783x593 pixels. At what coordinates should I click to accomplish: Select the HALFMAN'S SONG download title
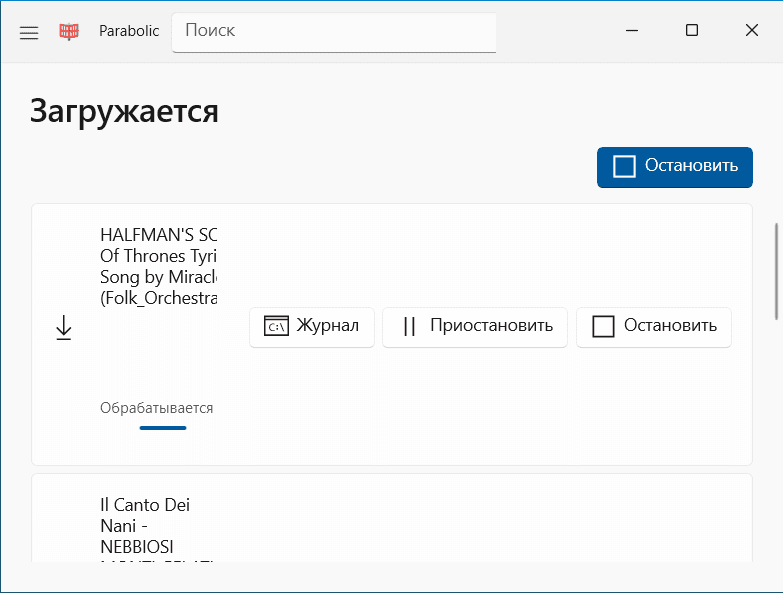tap(158, 267)
